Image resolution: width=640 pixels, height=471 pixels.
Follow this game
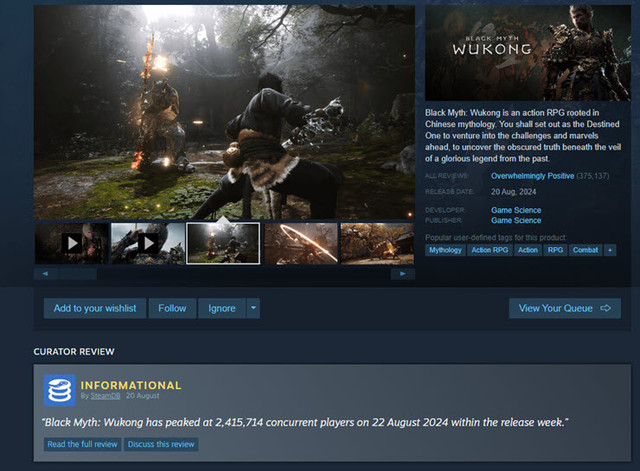[172, 308]
